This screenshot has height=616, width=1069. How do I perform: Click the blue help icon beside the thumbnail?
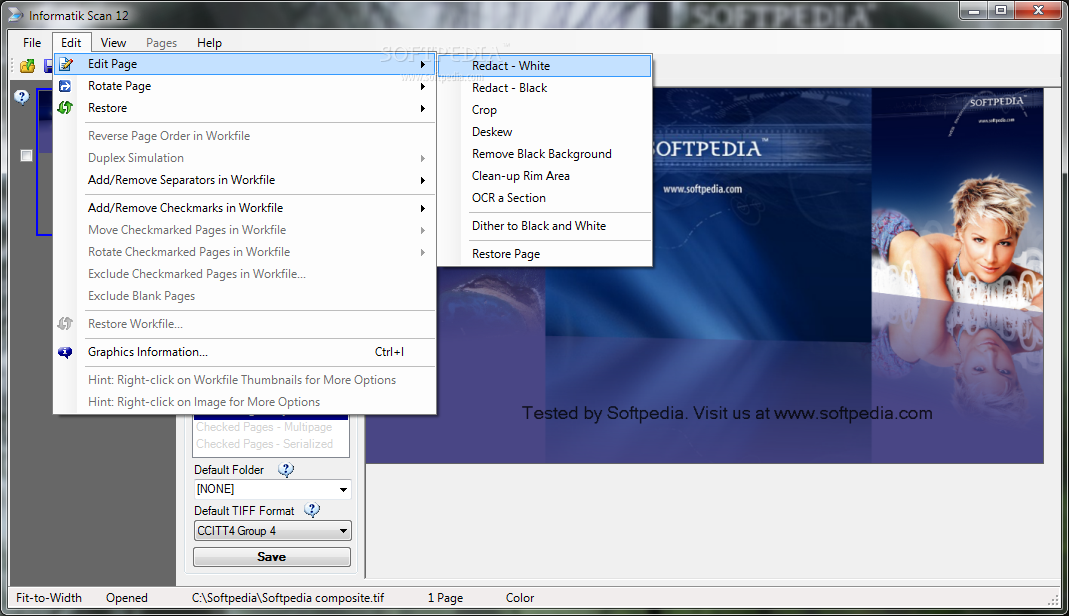click(x=22, y=97)
